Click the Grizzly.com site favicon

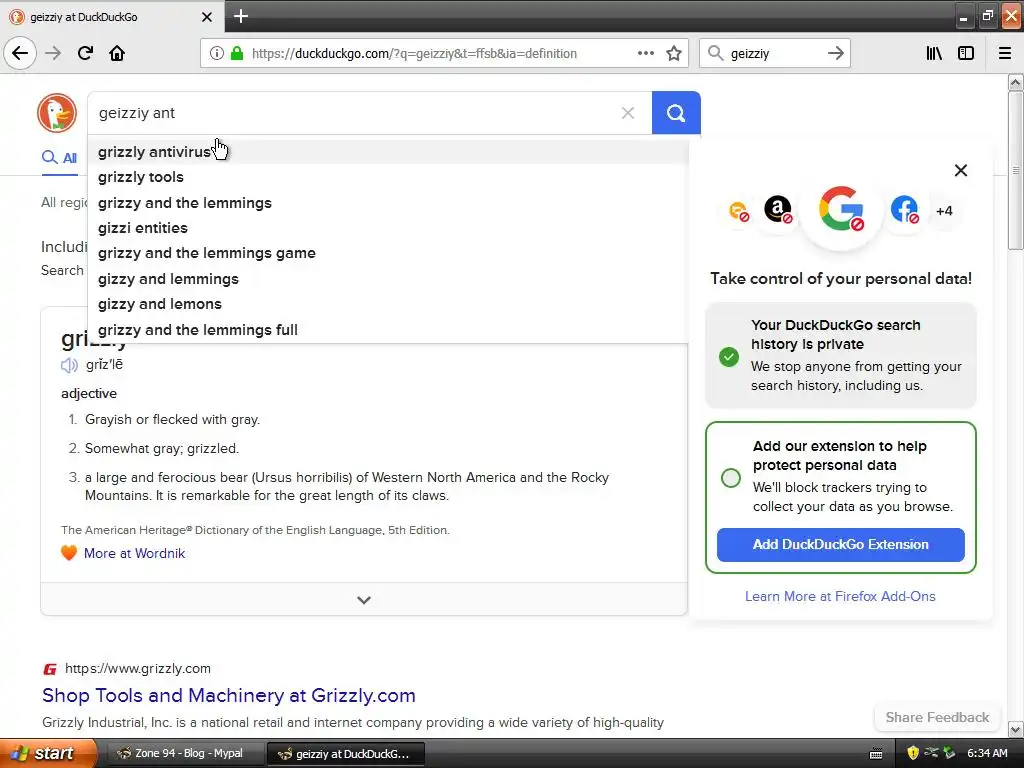click(50, 669)
